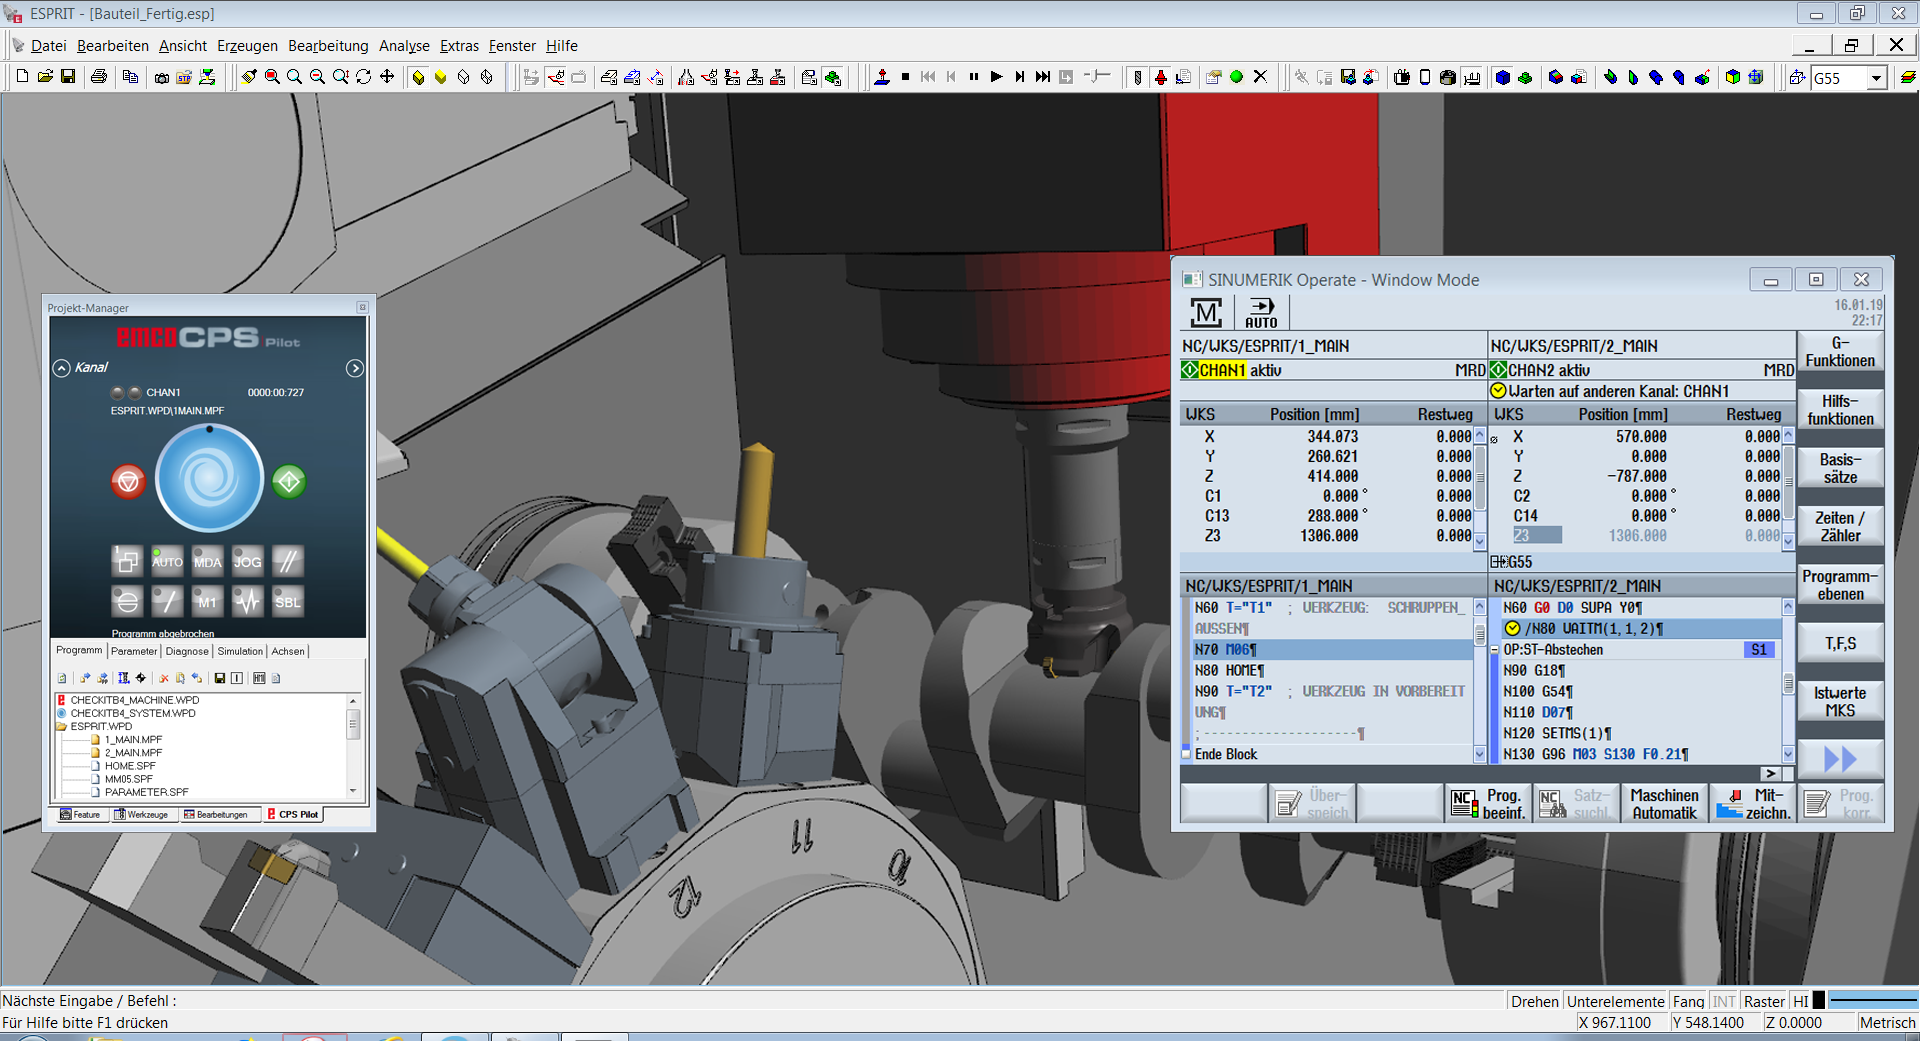Toggle JOG mode in CPS Pilot
1920x1041 pixels.
click(247, 561)
